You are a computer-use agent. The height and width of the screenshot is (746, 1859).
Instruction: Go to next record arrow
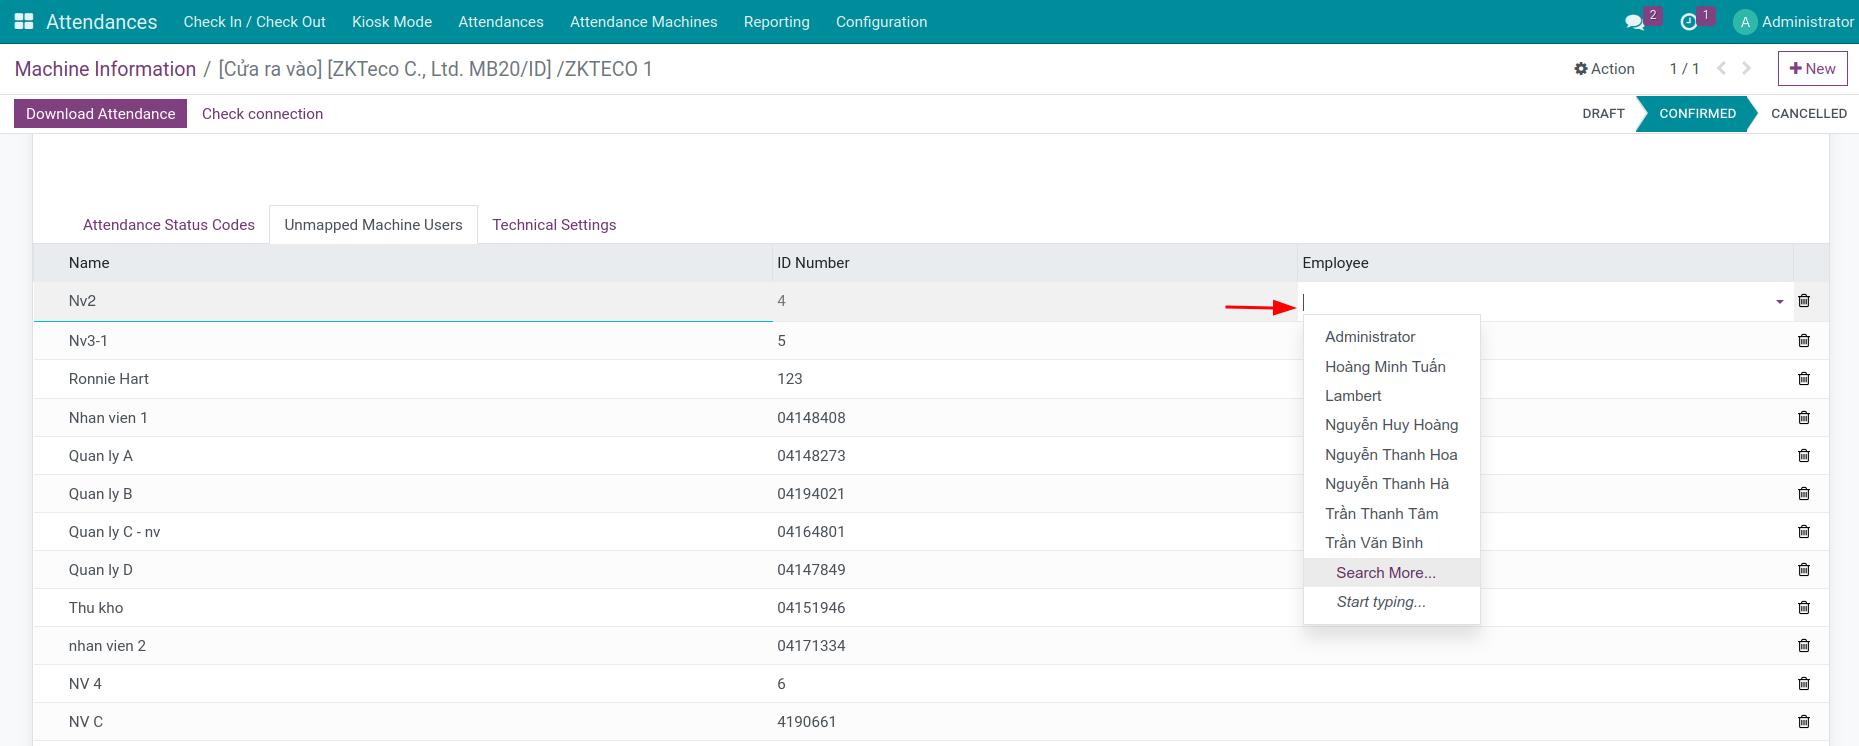1747,68
